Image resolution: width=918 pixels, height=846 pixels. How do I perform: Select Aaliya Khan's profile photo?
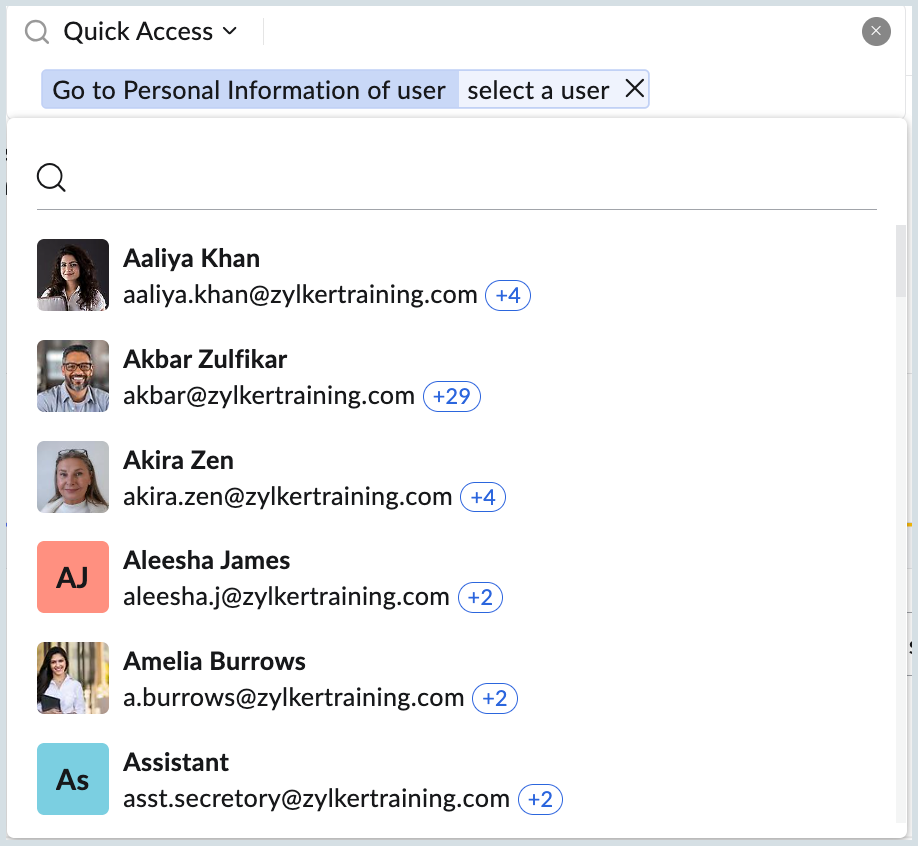(73, 275)
